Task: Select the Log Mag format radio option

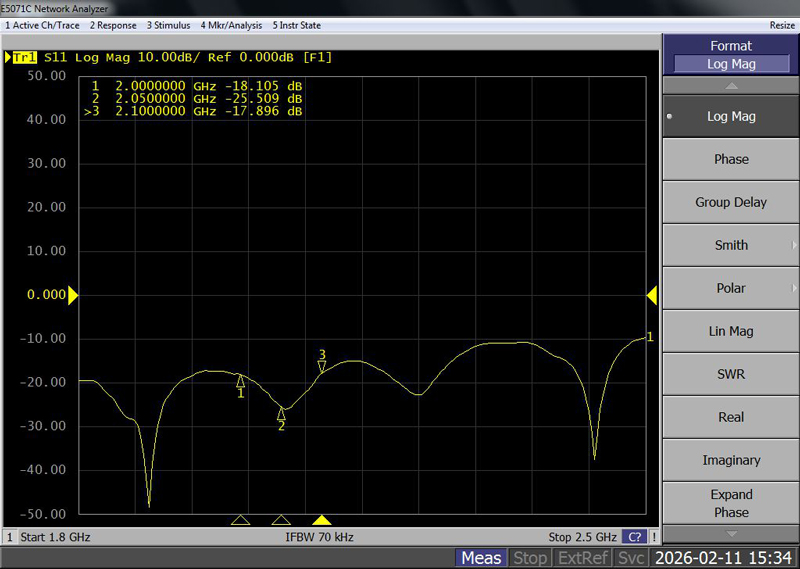Action: pyautogui.click(x=731, y=116)
